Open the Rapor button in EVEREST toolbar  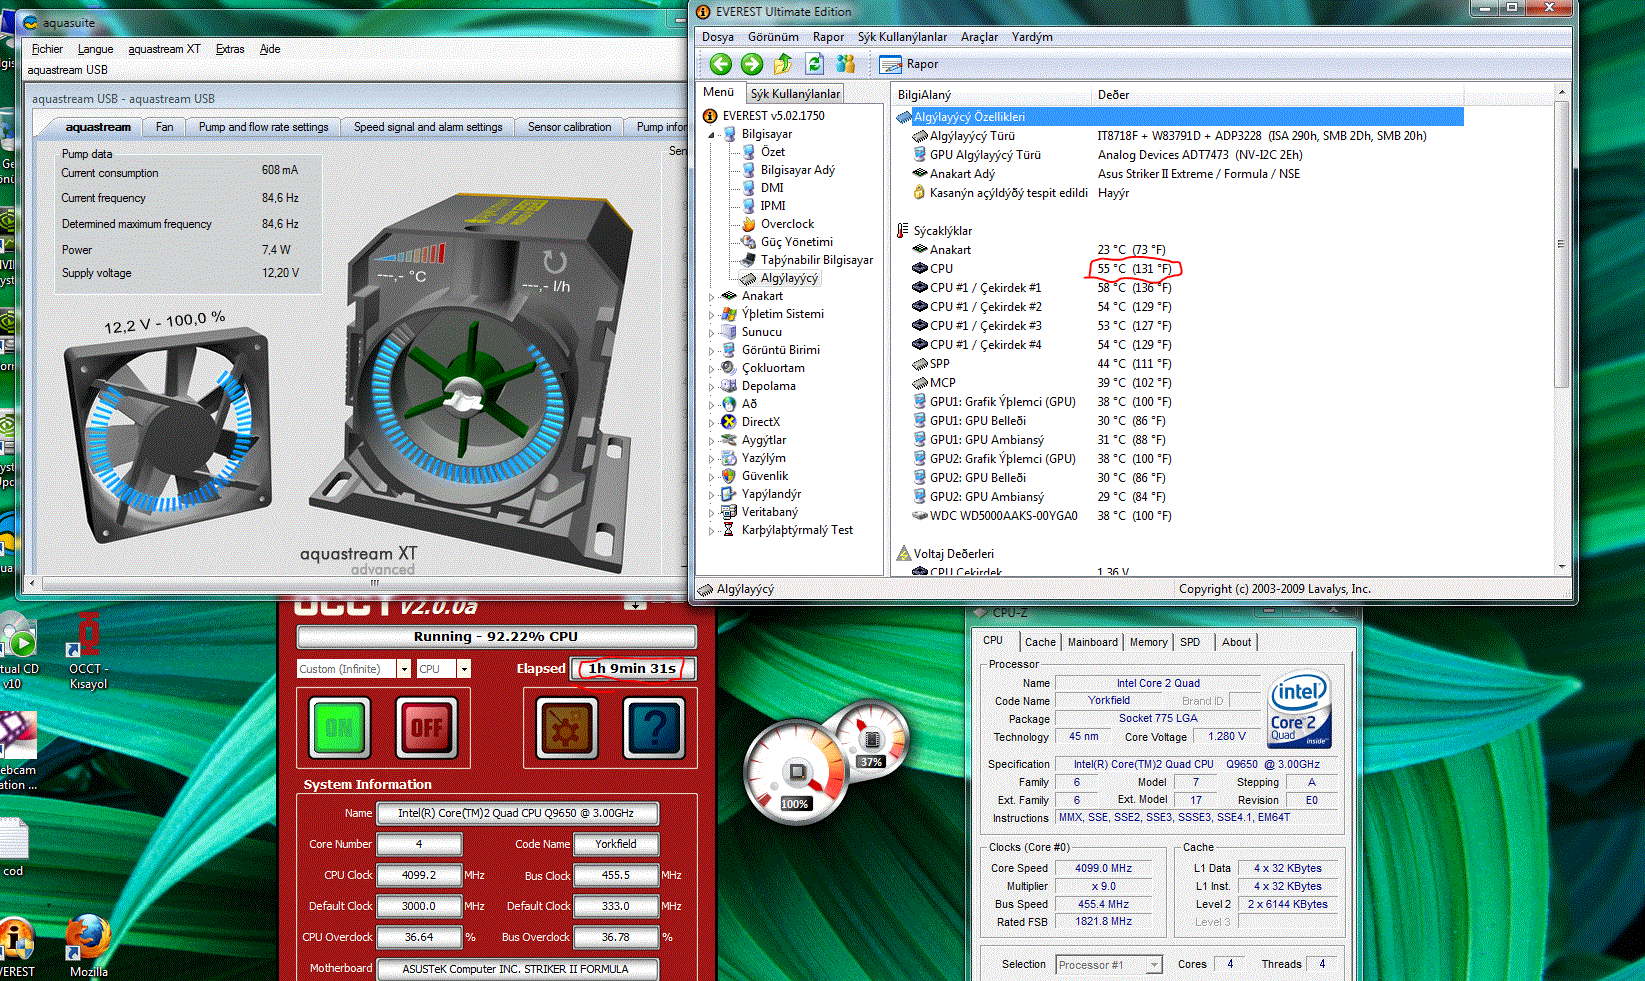909,64
